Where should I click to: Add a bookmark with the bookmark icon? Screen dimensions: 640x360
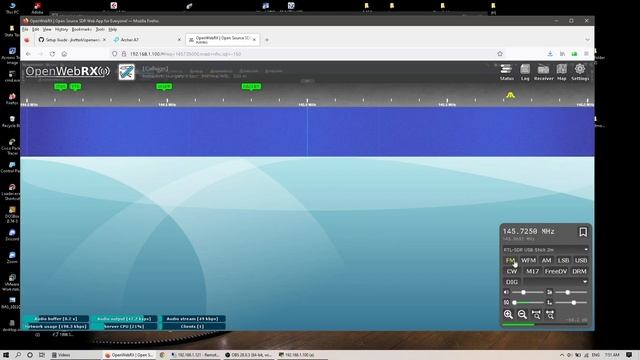[x=583, y=232]
